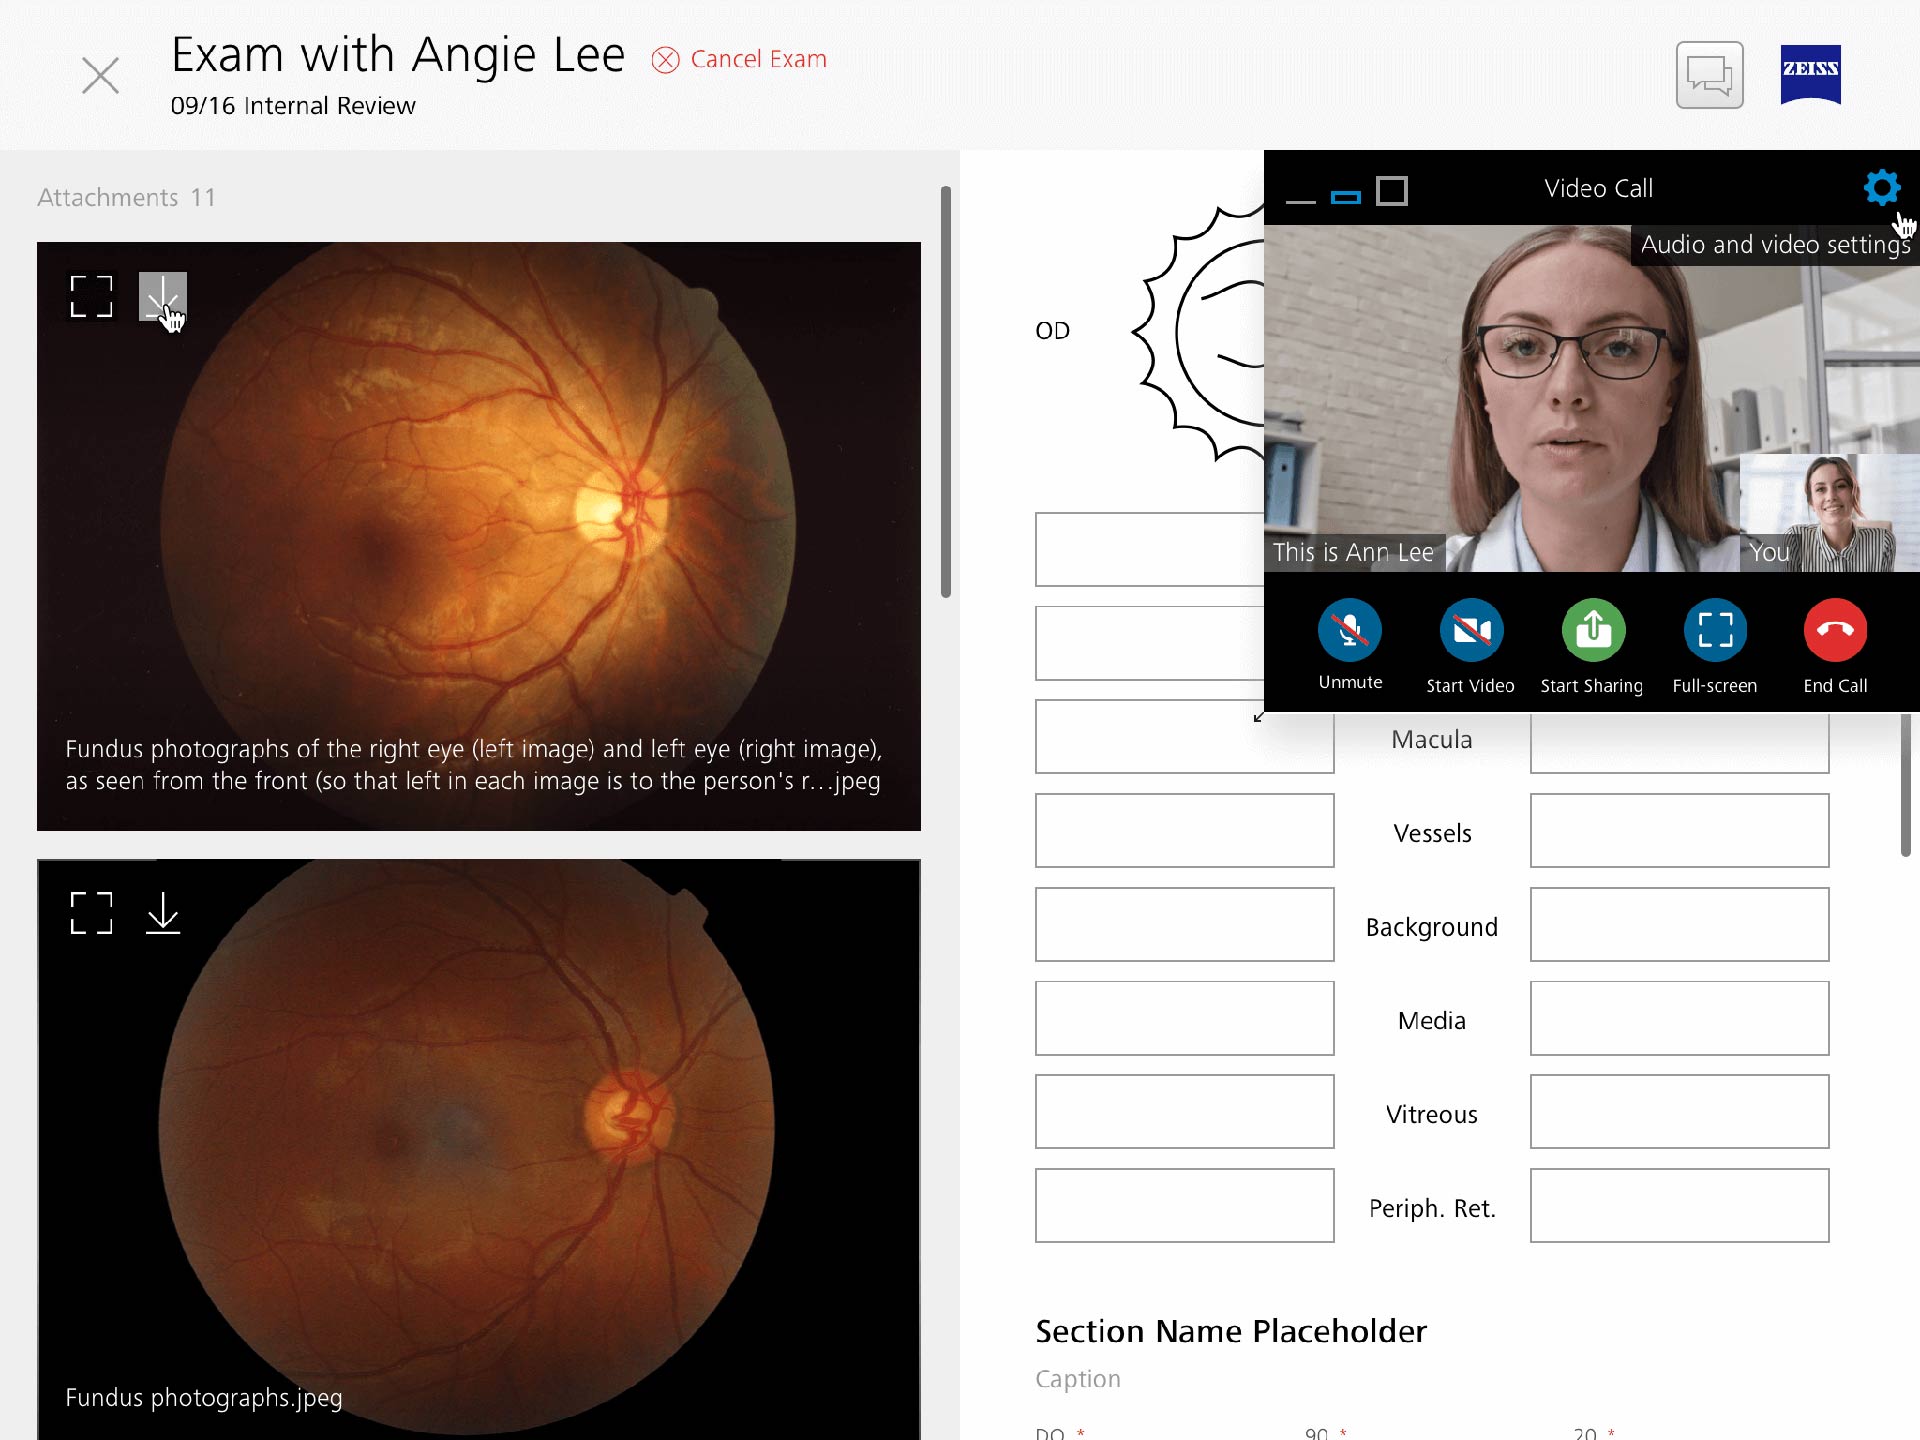Expand second fundus photograph fullscreen
The width and height of the screenshot is (1920, 1440).
[91, 913]
